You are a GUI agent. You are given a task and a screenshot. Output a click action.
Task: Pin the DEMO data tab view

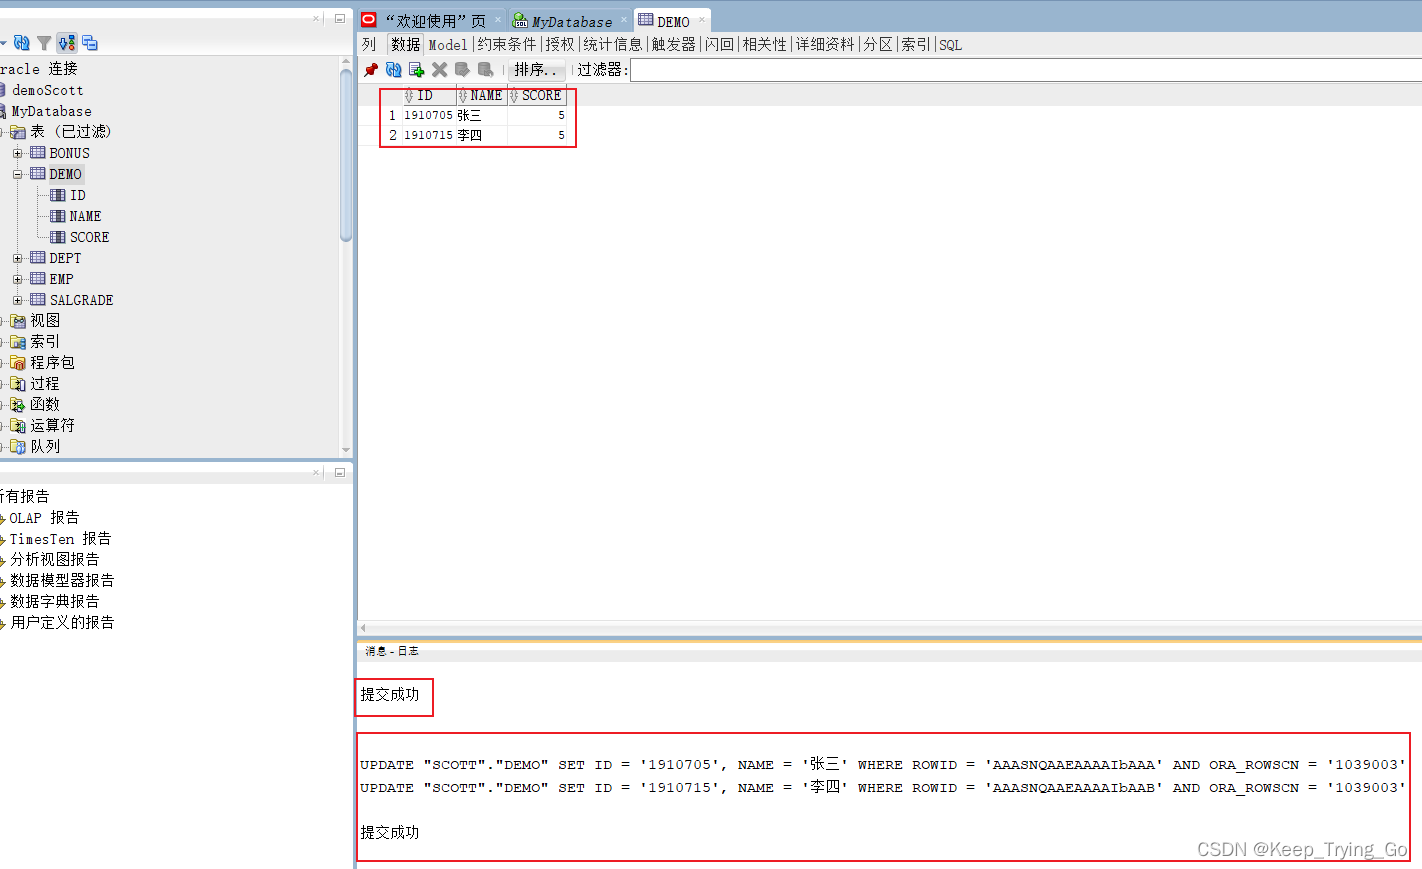pos(370,69)
